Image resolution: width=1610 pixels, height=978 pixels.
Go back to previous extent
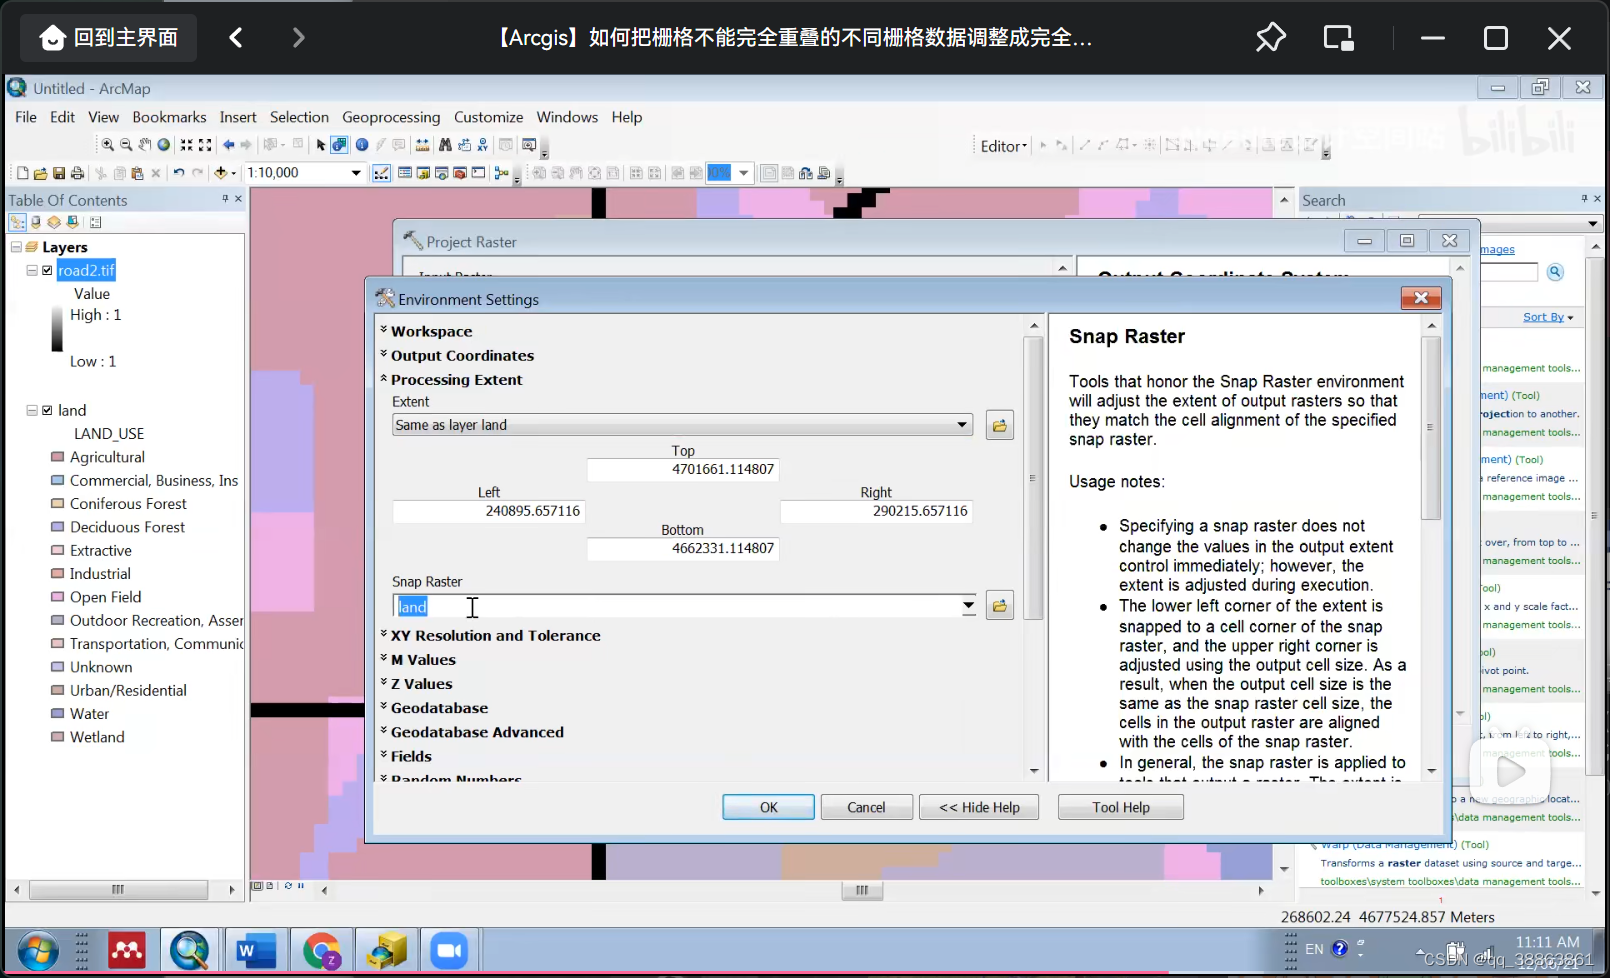(x=228, y=145)
